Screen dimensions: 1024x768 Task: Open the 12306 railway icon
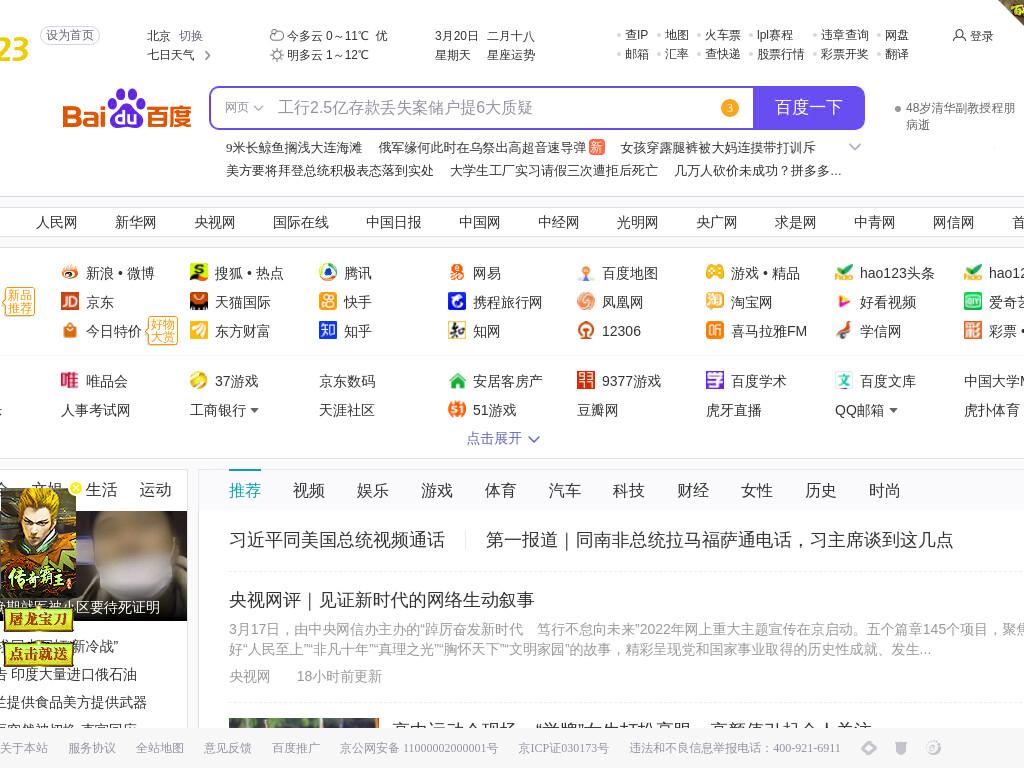point(586,330)
